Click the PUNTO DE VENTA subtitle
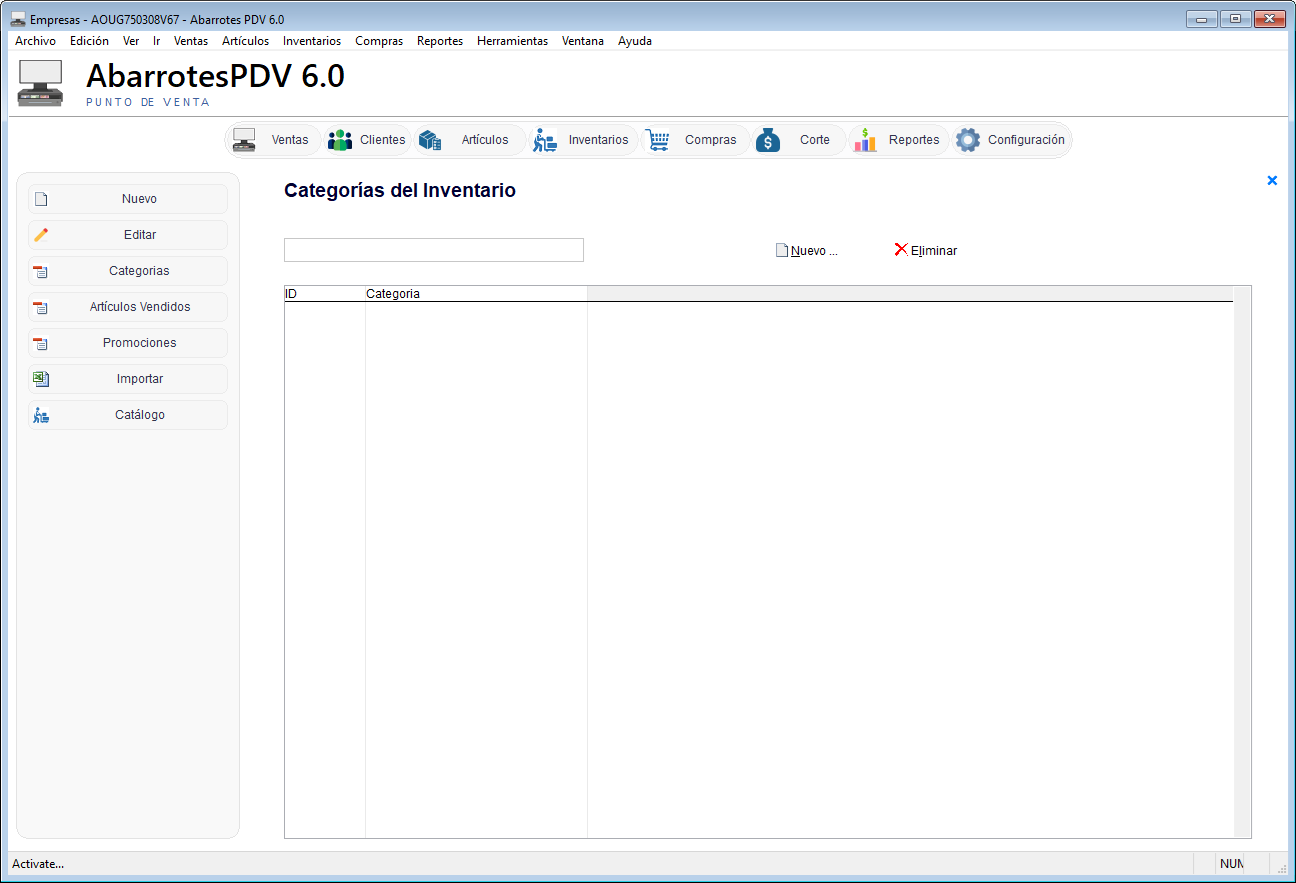The width and height of the screenshot is (1296, 883). coord(148,102)
